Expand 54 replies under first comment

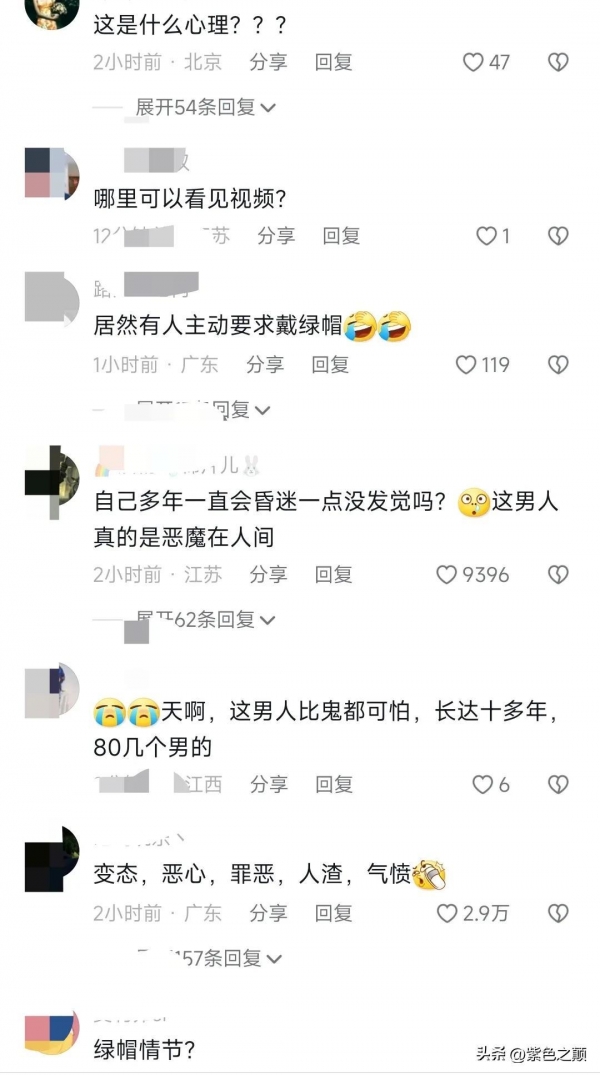205,108
